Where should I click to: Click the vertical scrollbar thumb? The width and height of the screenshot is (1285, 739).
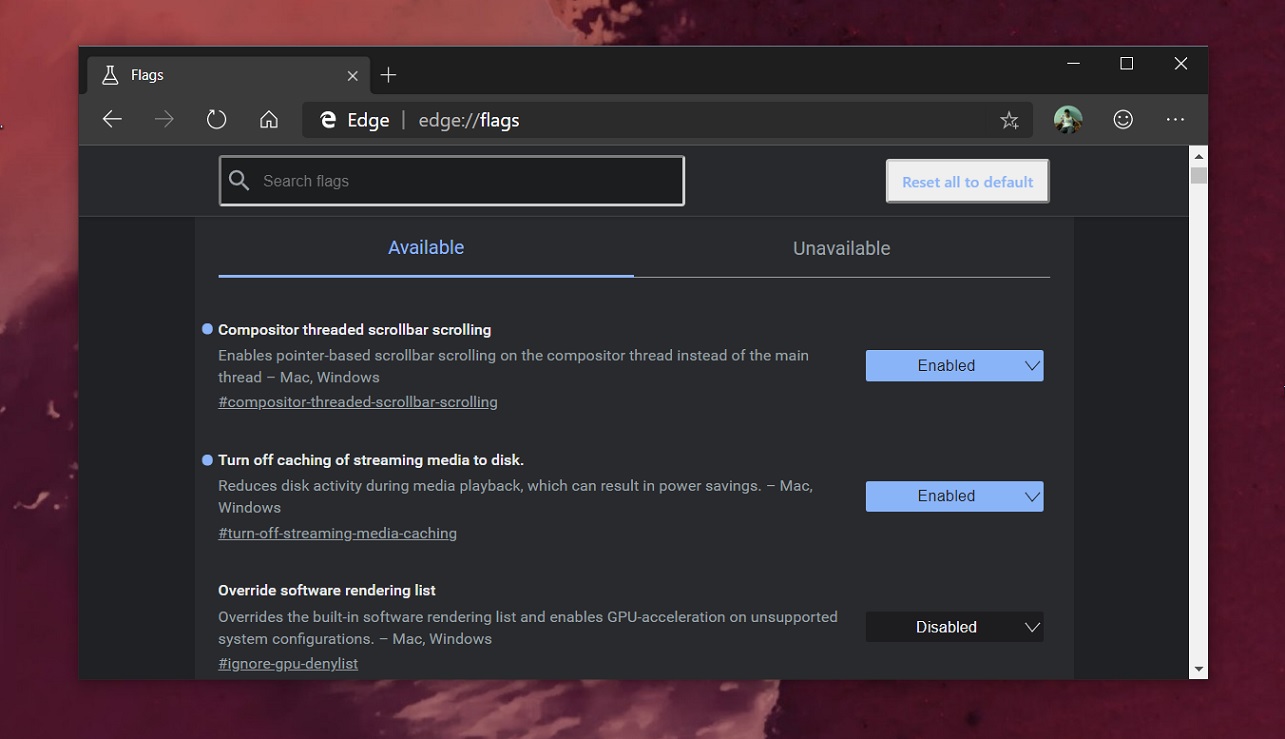coord(1198,176)
